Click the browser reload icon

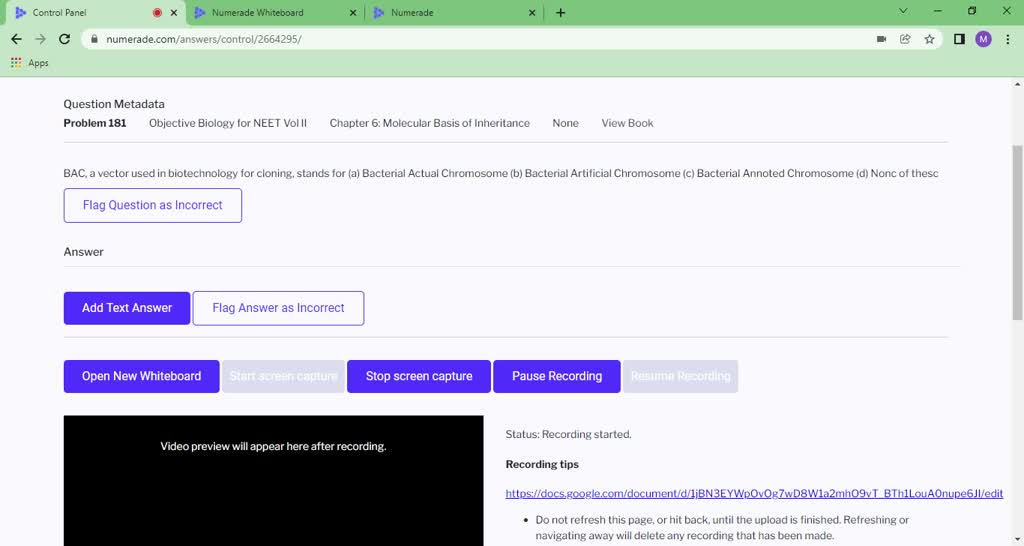coord(65,39)
